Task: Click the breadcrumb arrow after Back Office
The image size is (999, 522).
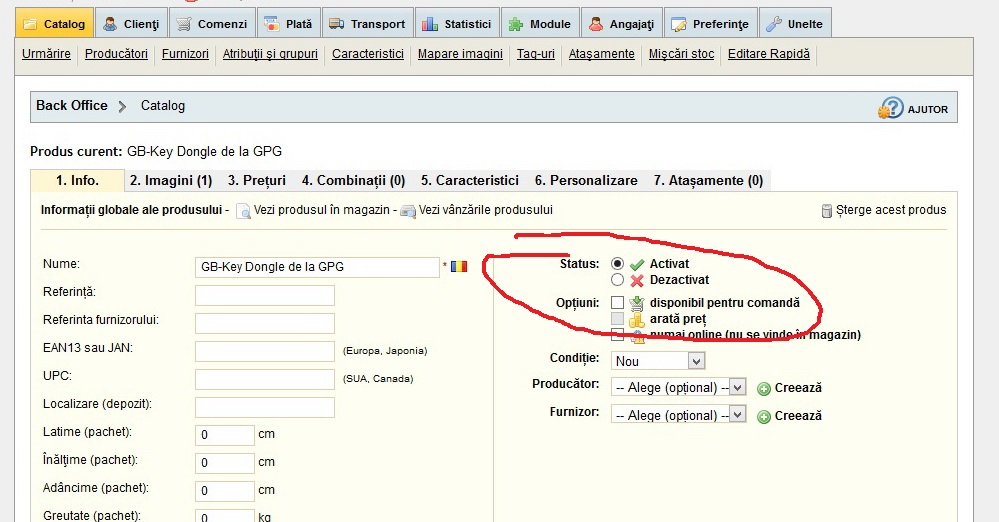Action: coord(122,106)
